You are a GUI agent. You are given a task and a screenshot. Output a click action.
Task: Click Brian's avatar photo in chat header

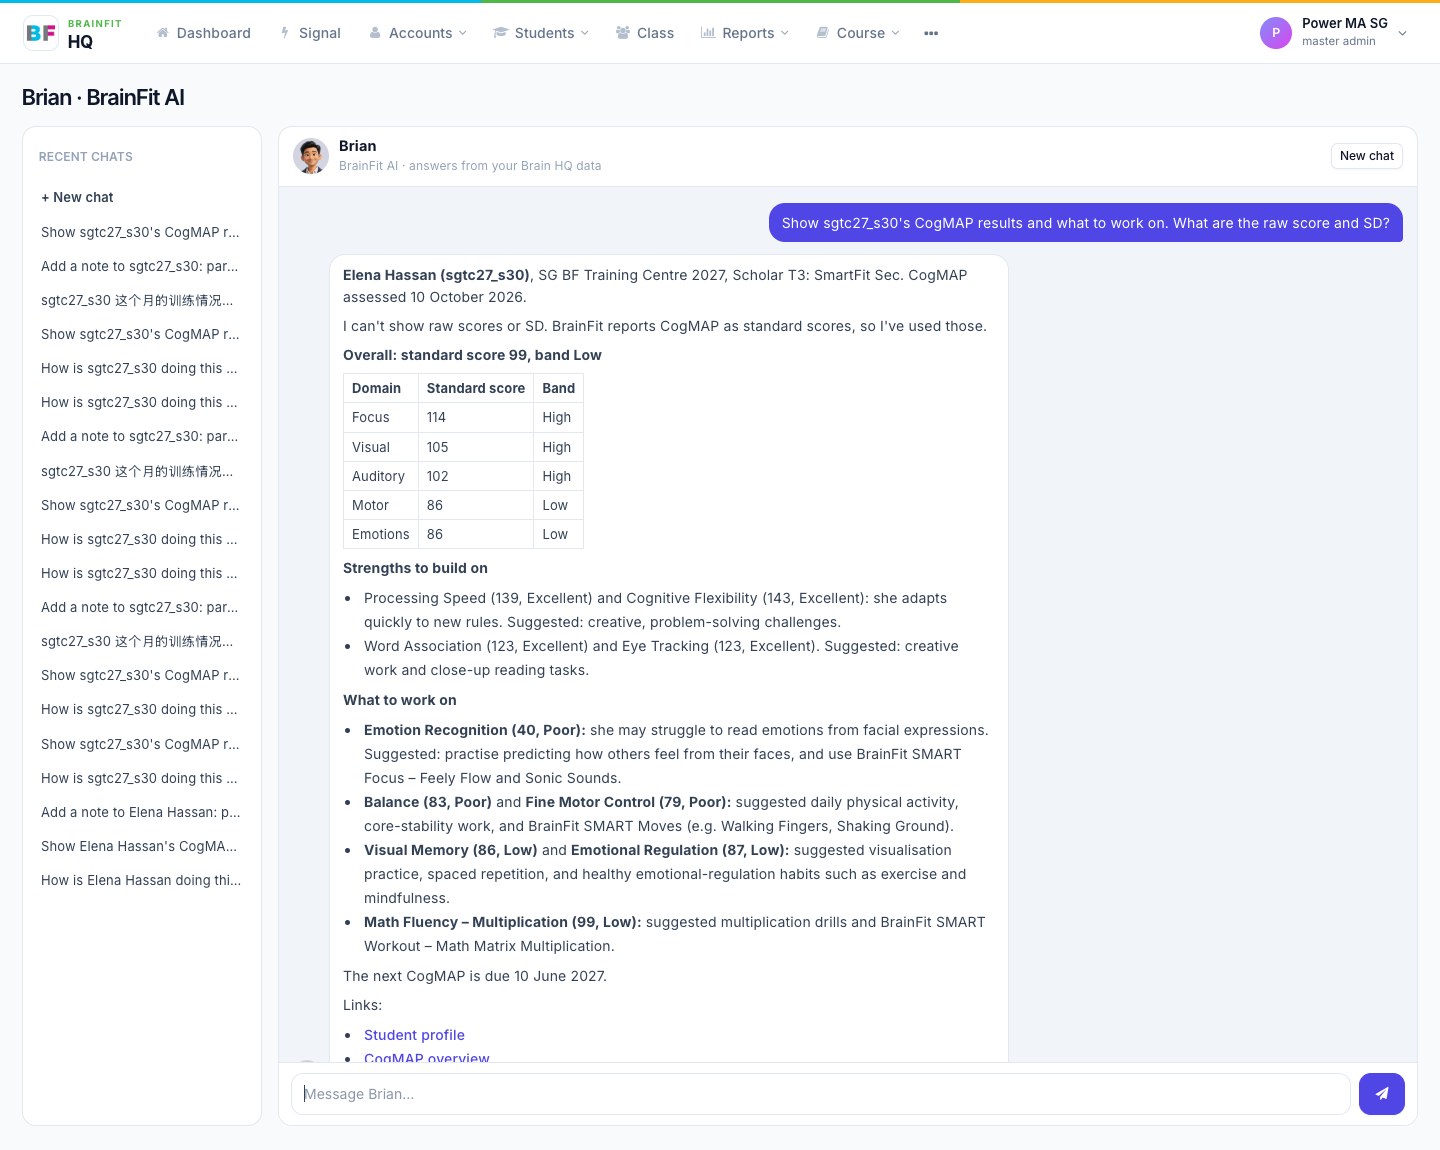pos(311,156)
